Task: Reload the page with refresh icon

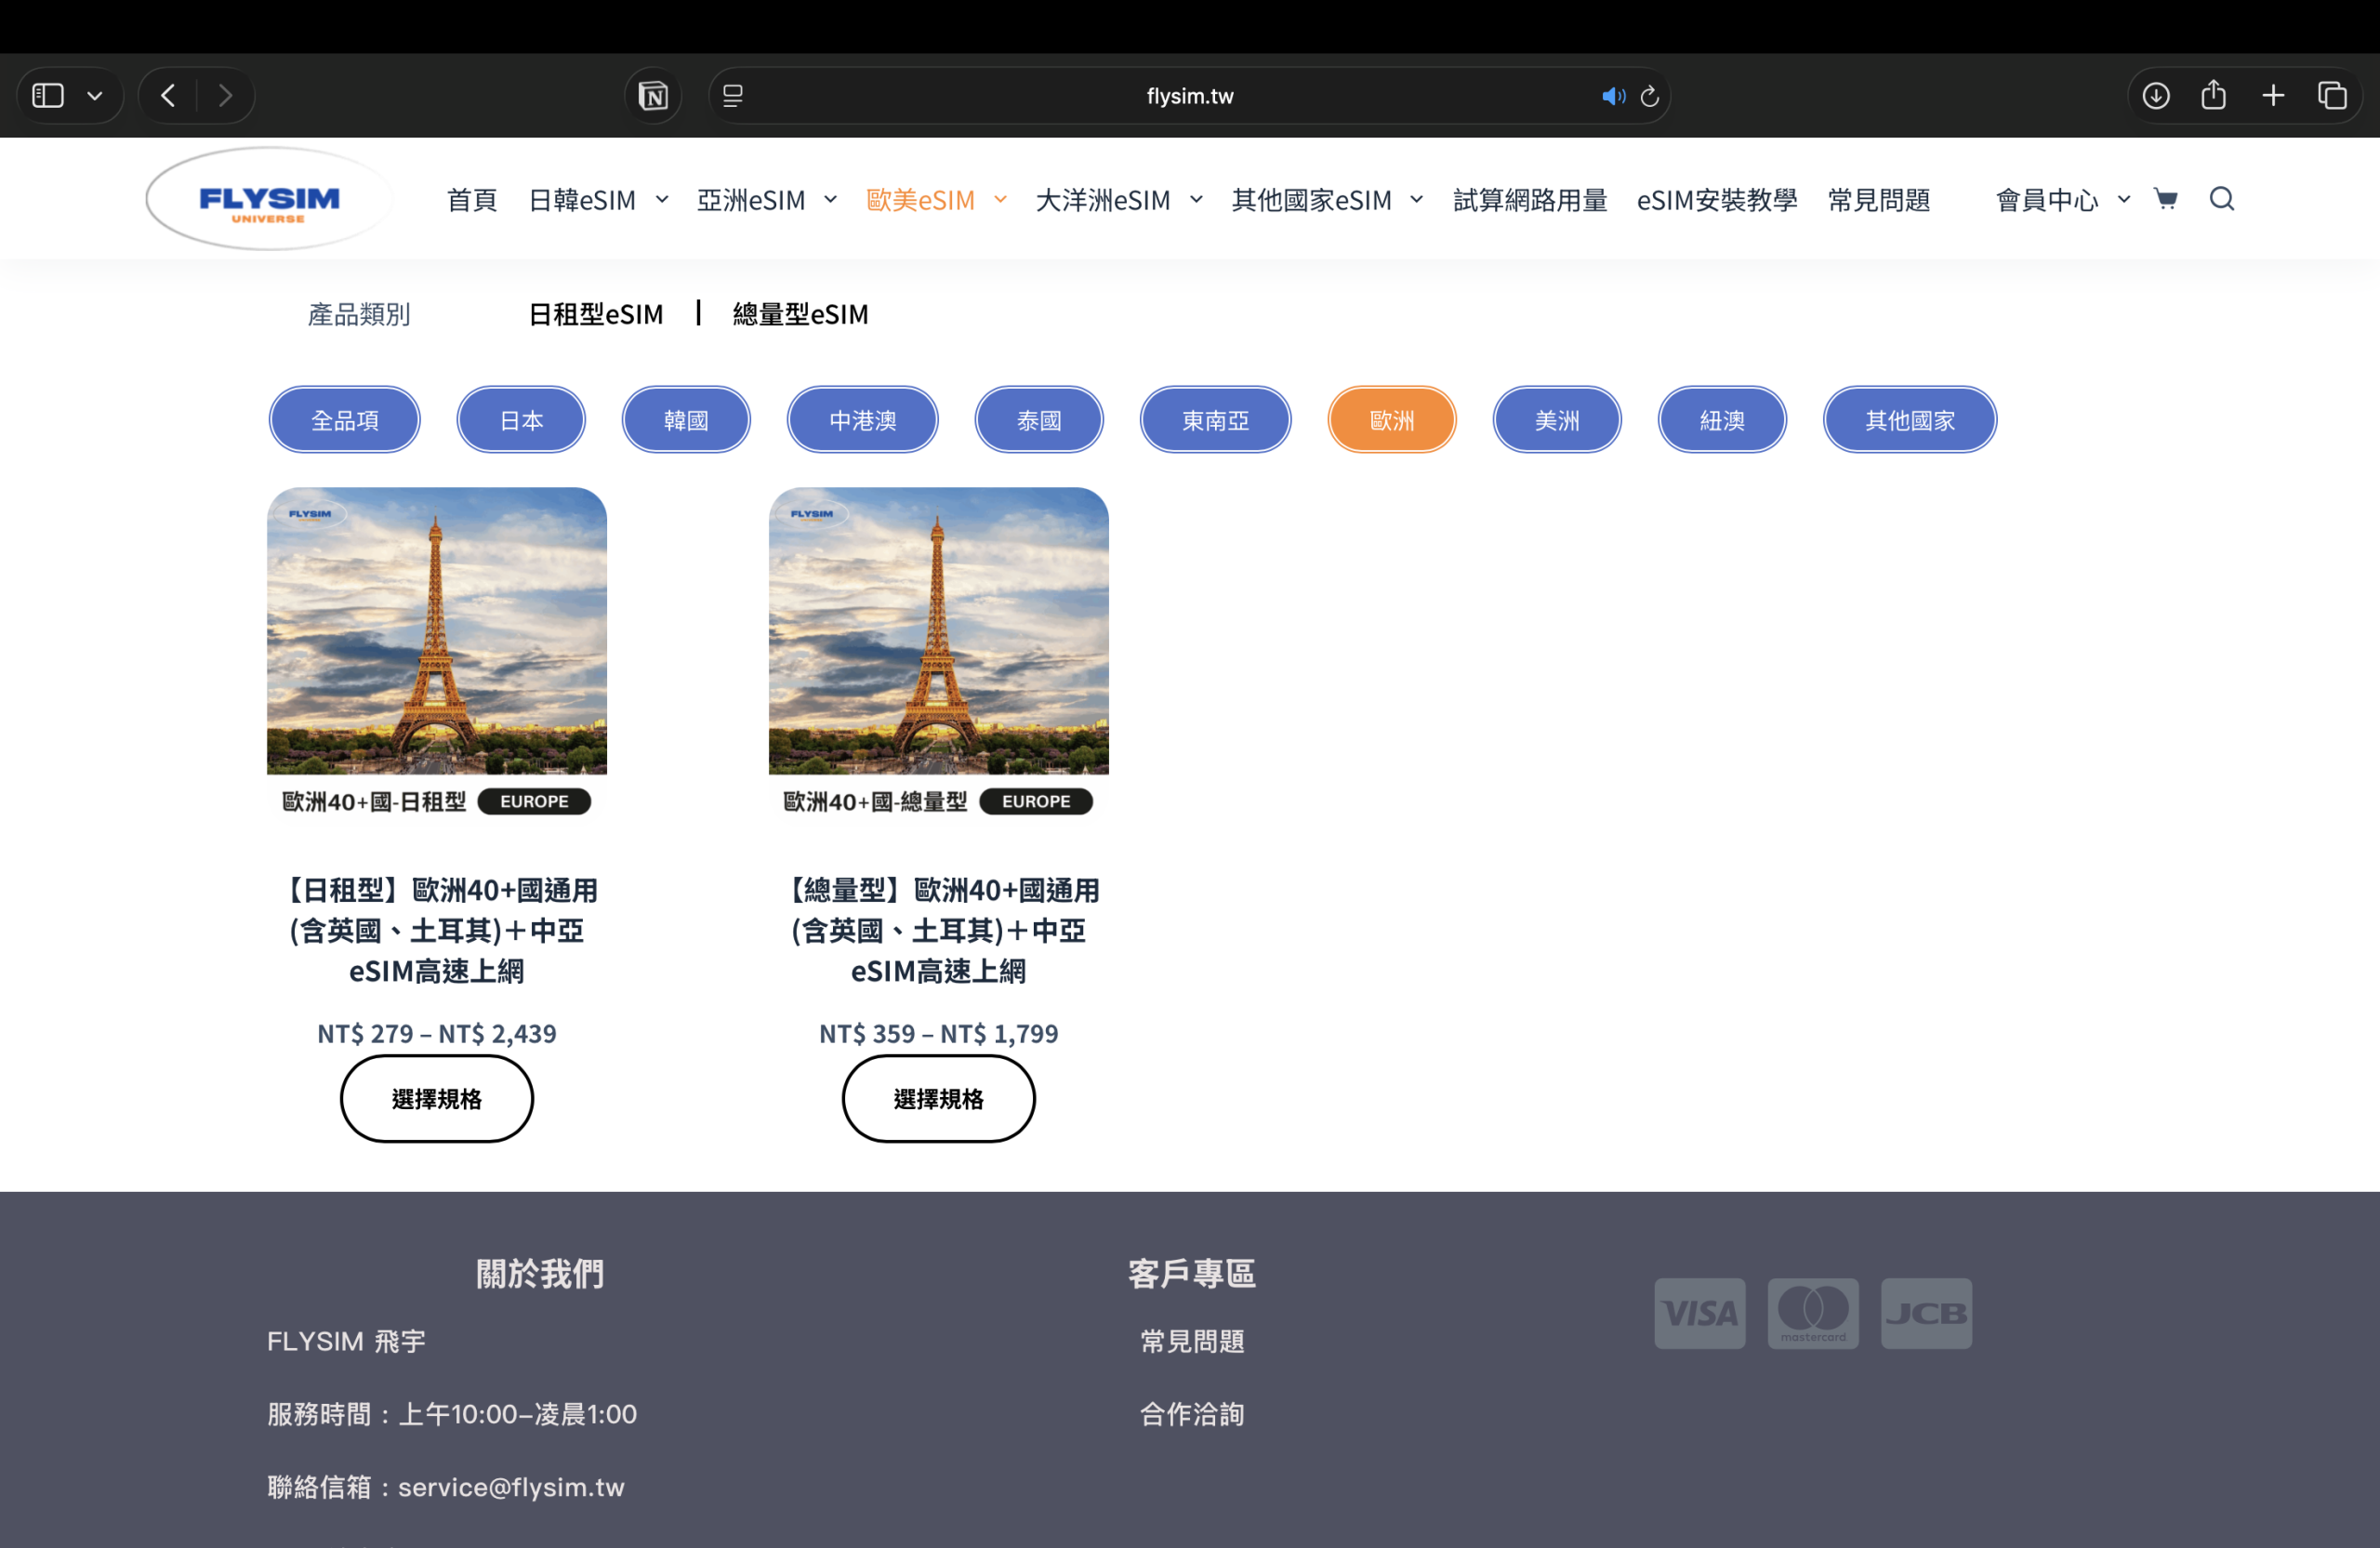Action: click(x=1650, y=96)
